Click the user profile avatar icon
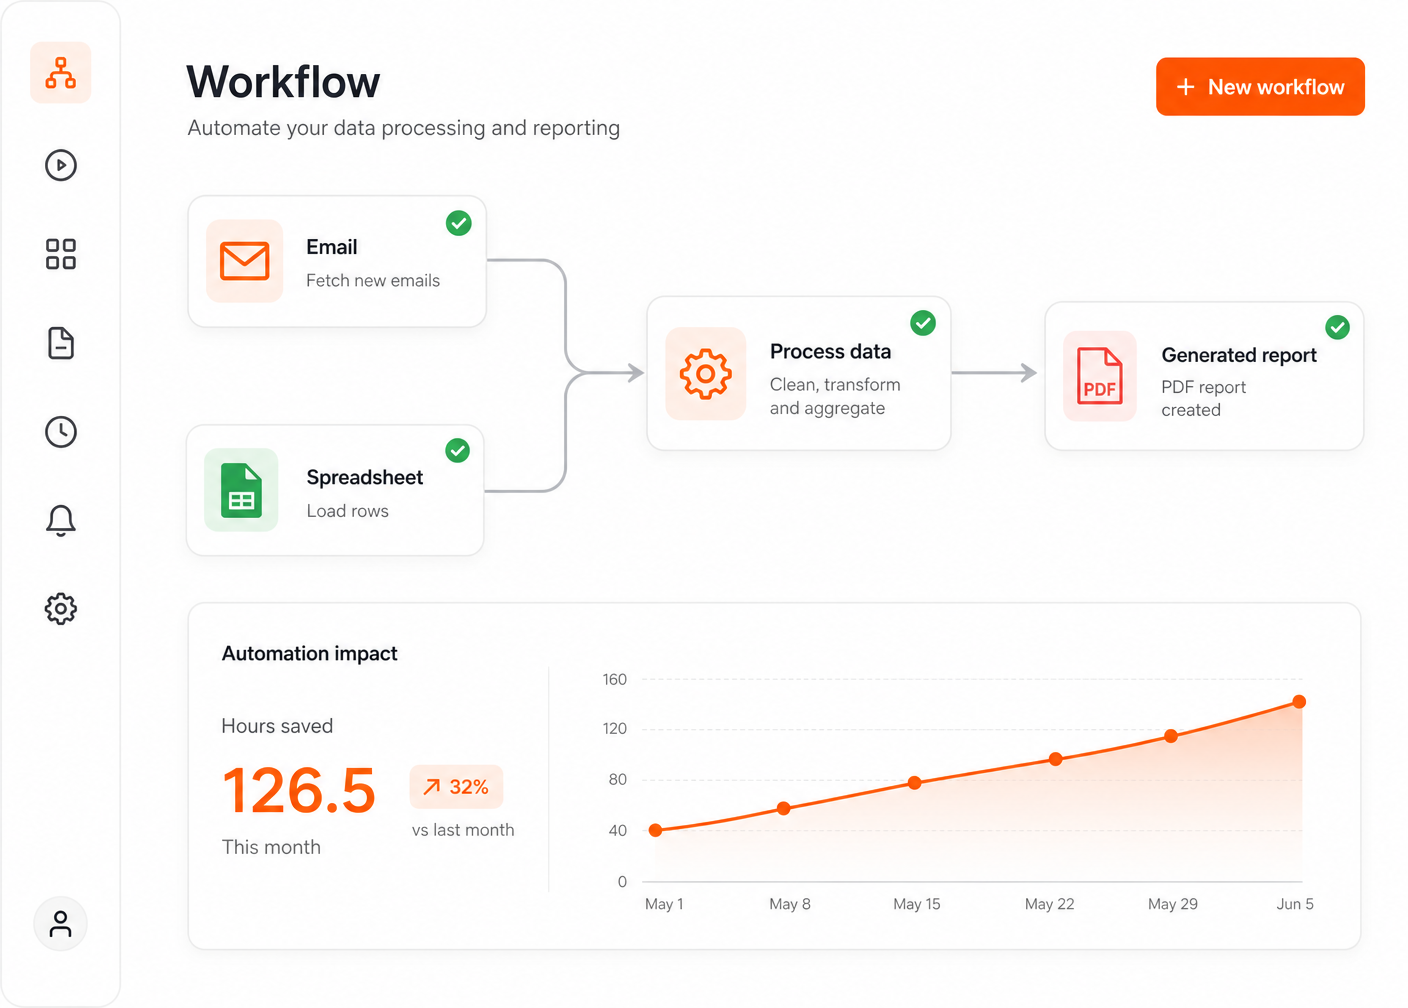 [61, 923]
